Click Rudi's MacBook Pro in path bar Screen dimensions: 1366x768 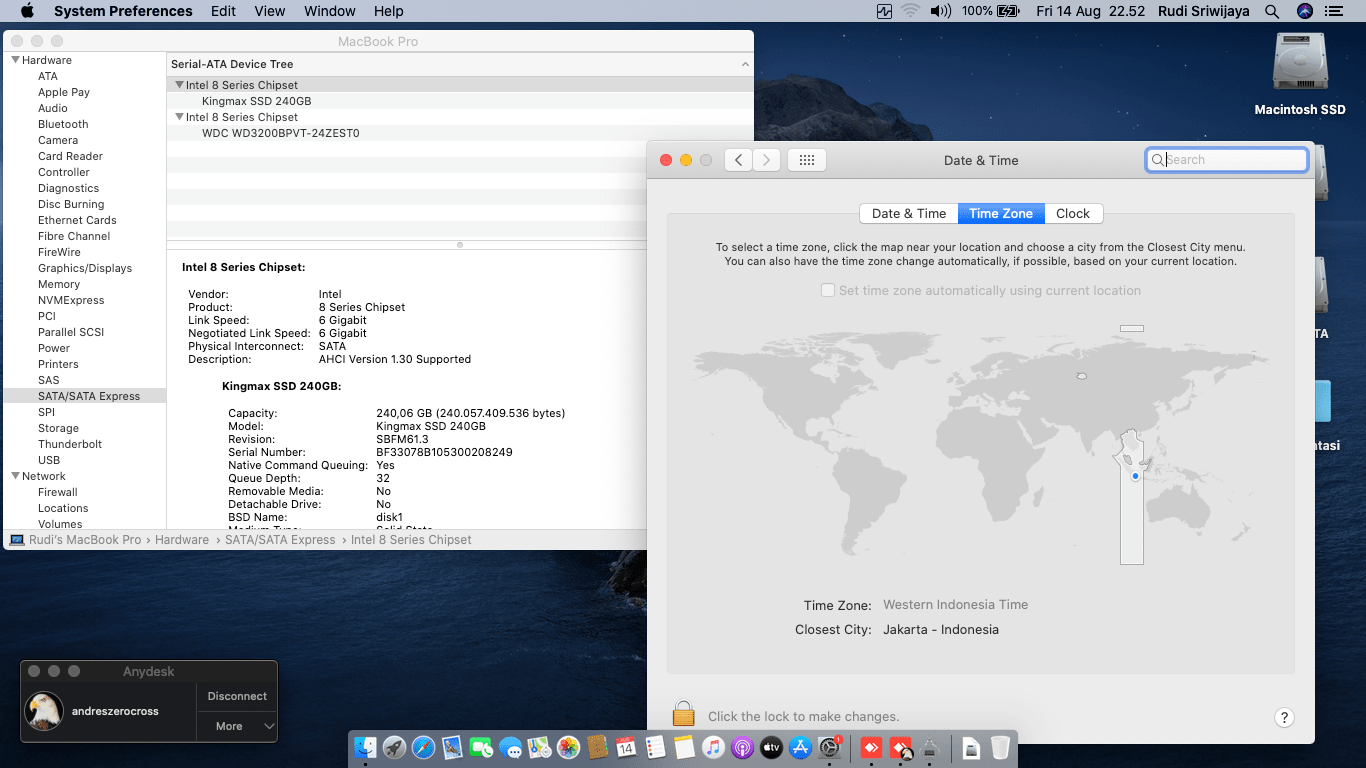pos(75,540)
